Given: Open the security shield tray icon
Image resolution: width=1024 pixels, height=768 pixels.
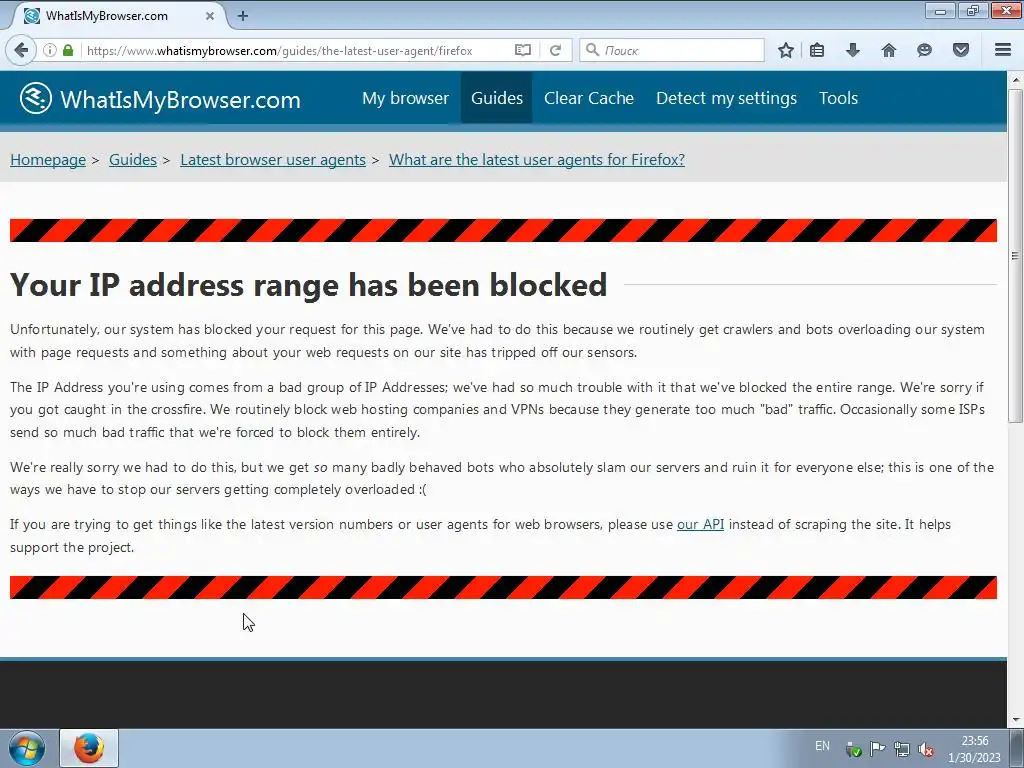Looking at the screenshot, I should pos(853,749).
